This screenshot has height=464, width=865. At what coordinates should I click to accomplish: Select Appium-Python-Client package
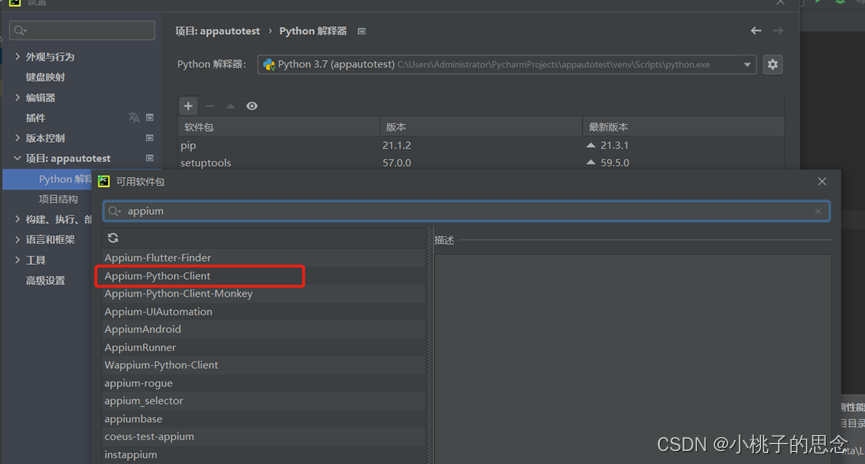pos(263,276)
